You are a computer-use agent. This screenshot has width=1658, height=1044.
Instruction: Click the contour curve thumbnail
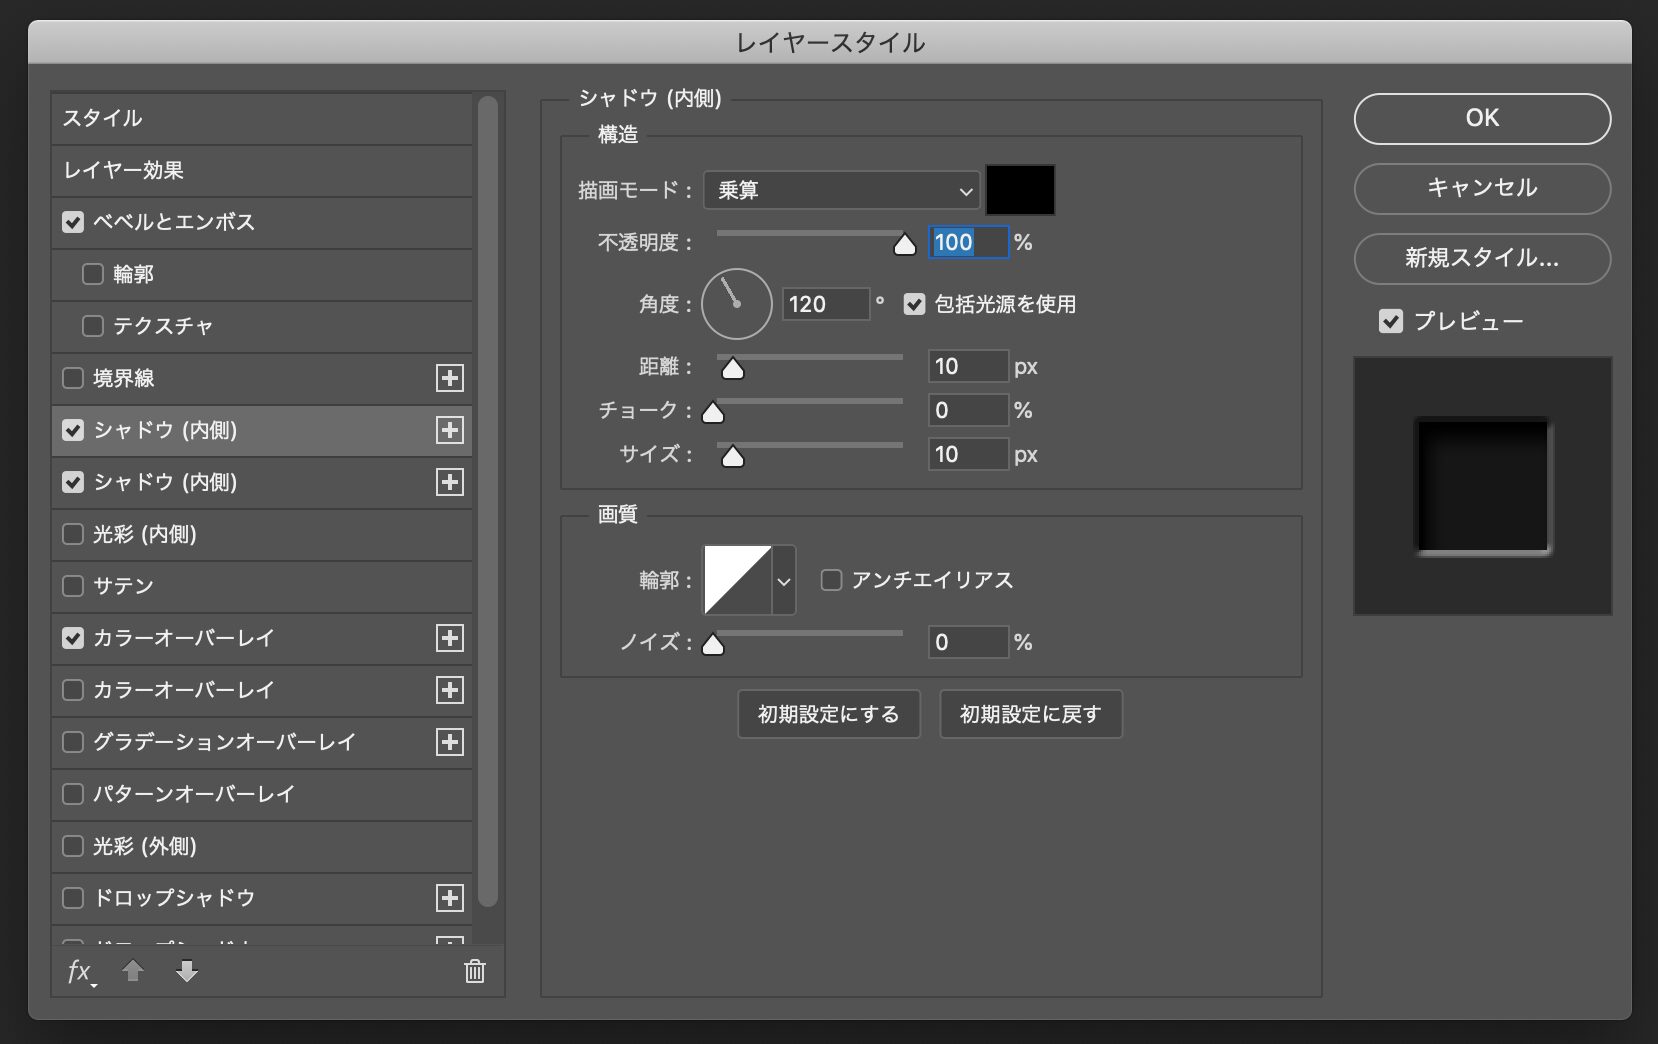pos(738,580)
